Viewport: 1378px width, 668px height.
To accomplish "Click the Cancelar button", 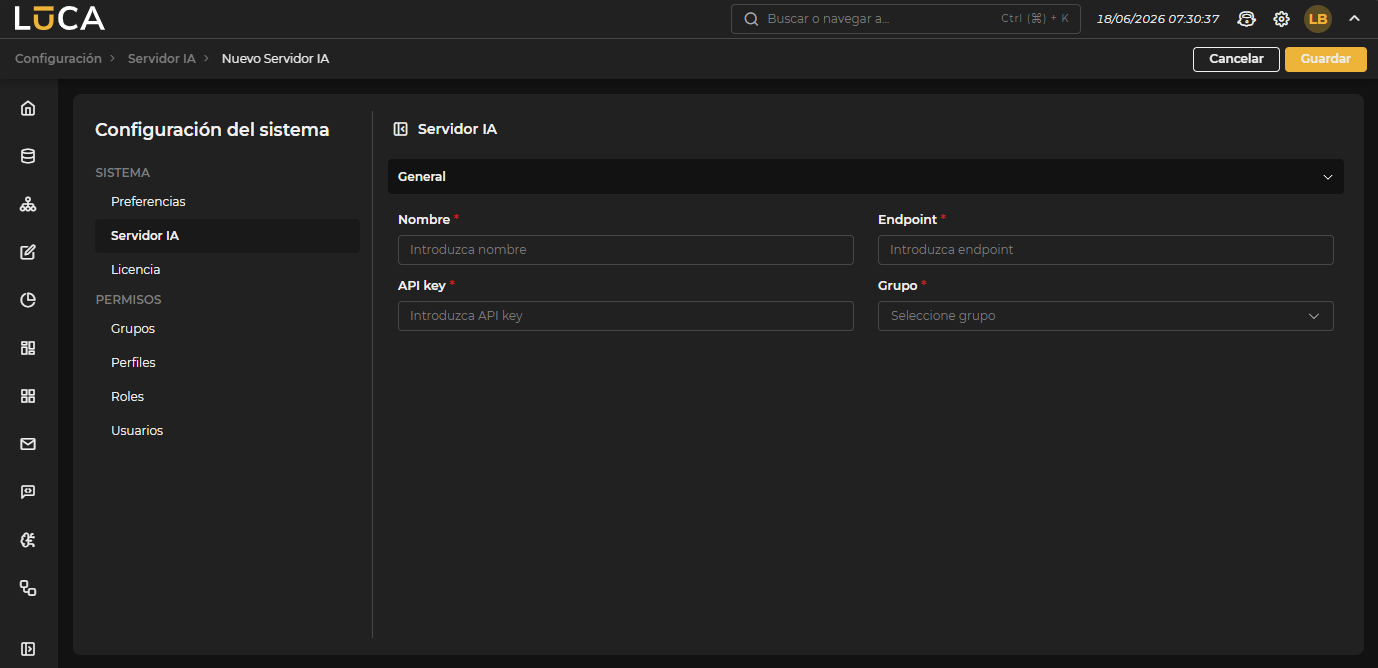I will 1236,59.
